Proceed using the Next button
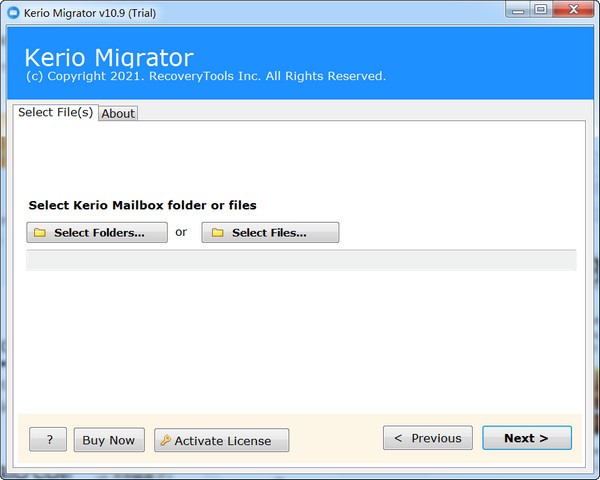This screenshot has height=480, width=600. point(526,438)
